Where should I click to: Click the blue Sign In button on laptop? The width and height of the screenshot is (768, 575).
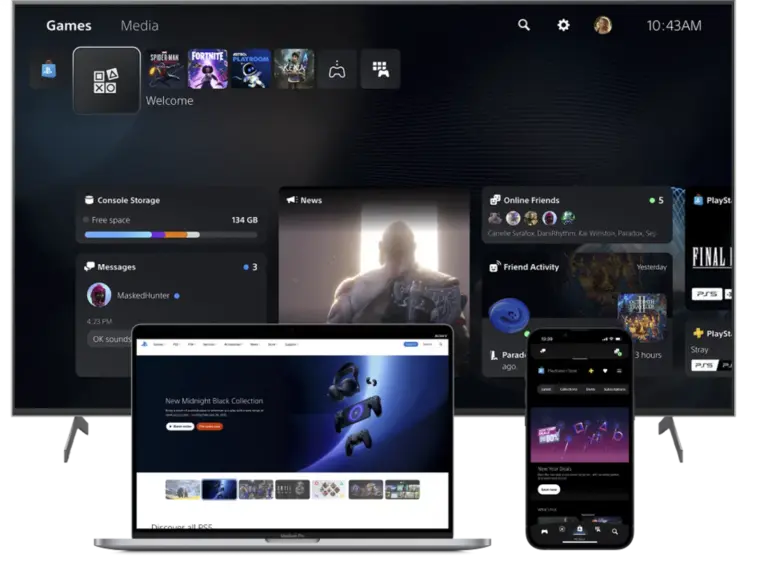(410, 344)
